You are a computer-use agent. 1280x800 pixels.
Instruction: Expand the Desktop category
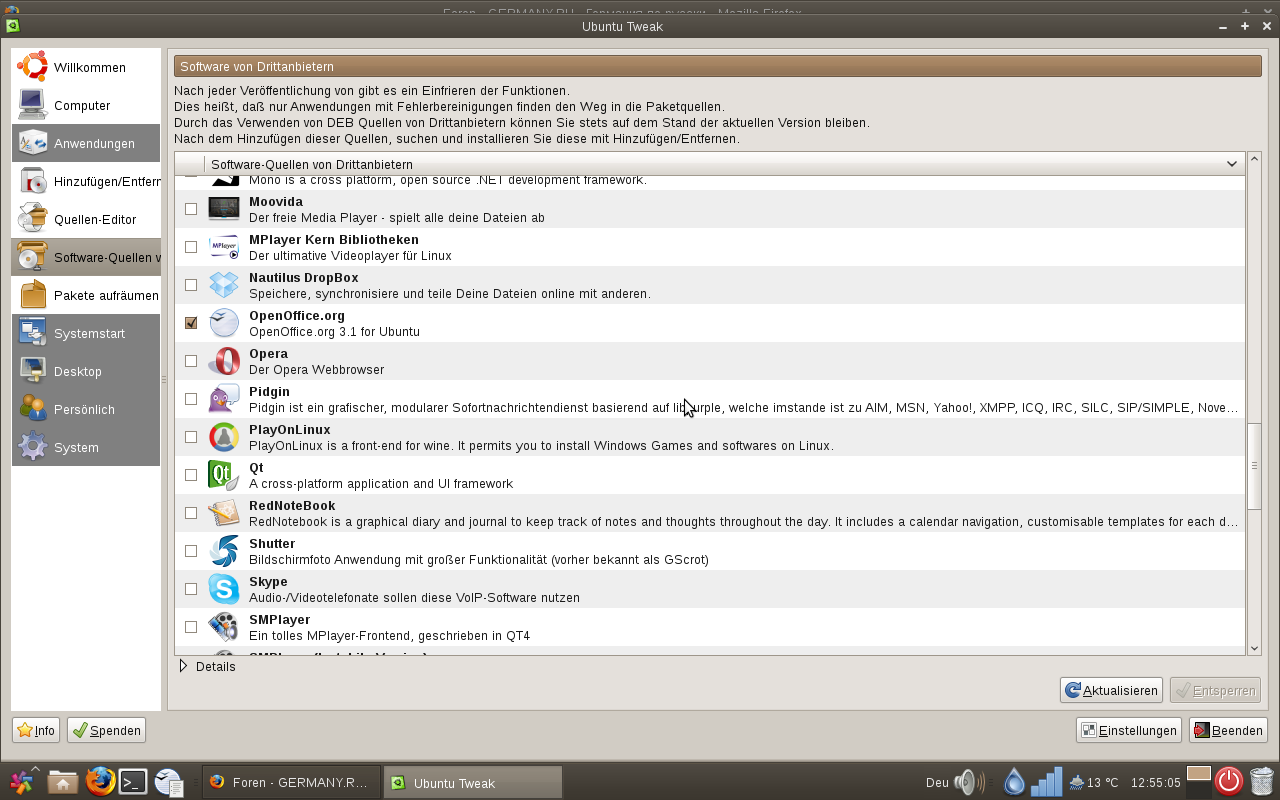[86, 371]
